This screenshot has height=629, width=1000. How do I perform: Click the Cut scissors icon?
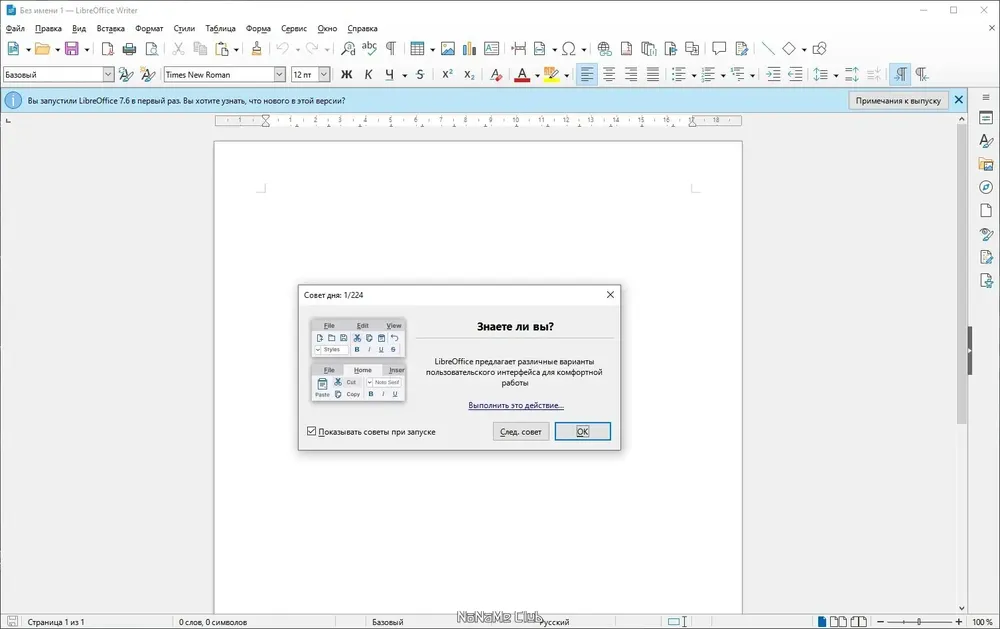(x=179, y=48)
